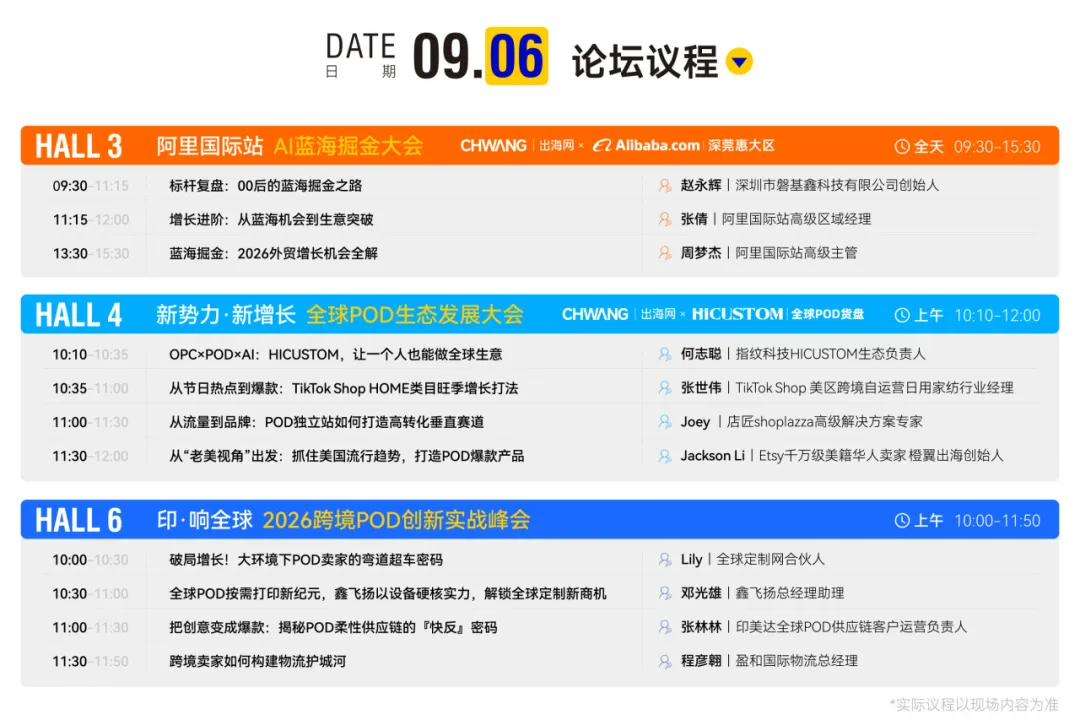Click the clock icon in HALL 4 header
The height and width of the screenshot is (720, 1080).
pyautogui.click(x=902, y=315)
